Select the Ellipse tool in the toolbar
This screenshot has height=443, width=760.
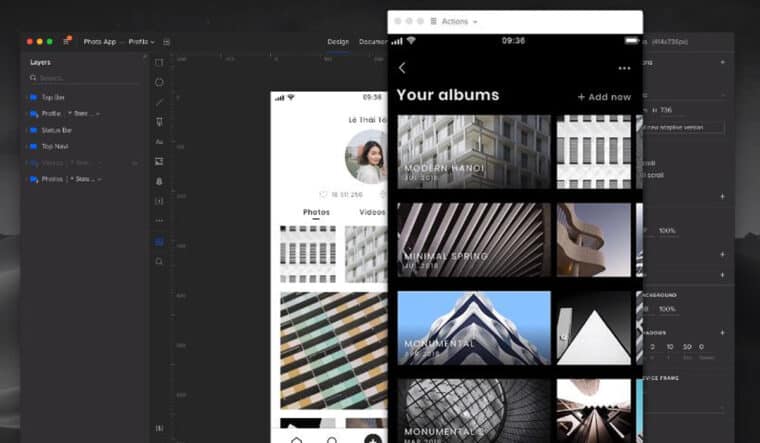click(159, 82)
